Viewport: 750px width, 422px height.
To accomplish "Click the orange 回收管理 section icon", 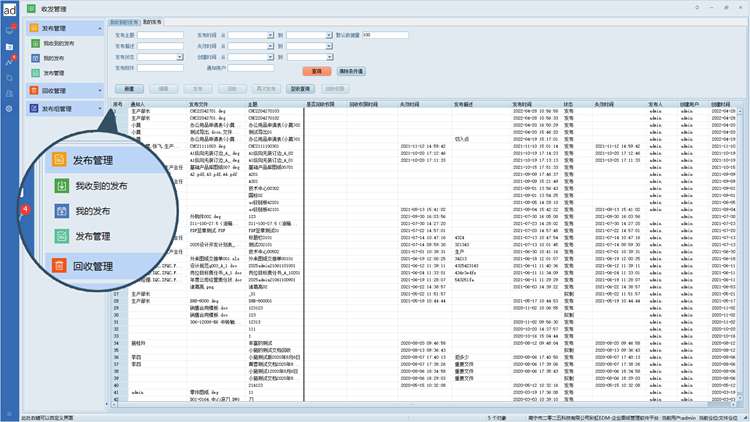I will [32, 90].
